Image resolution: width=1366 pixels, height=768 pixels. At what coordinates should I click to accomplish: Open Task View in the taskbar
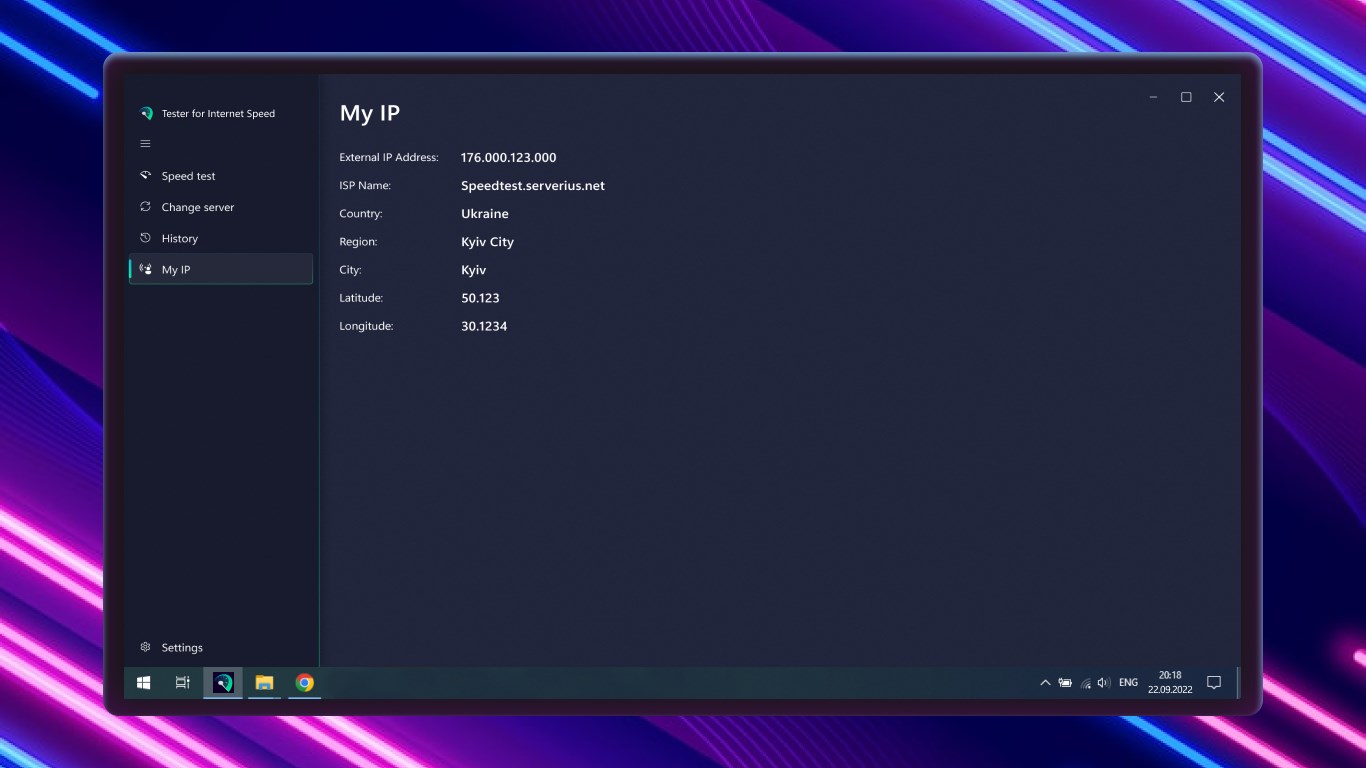(x=182, y=683)
